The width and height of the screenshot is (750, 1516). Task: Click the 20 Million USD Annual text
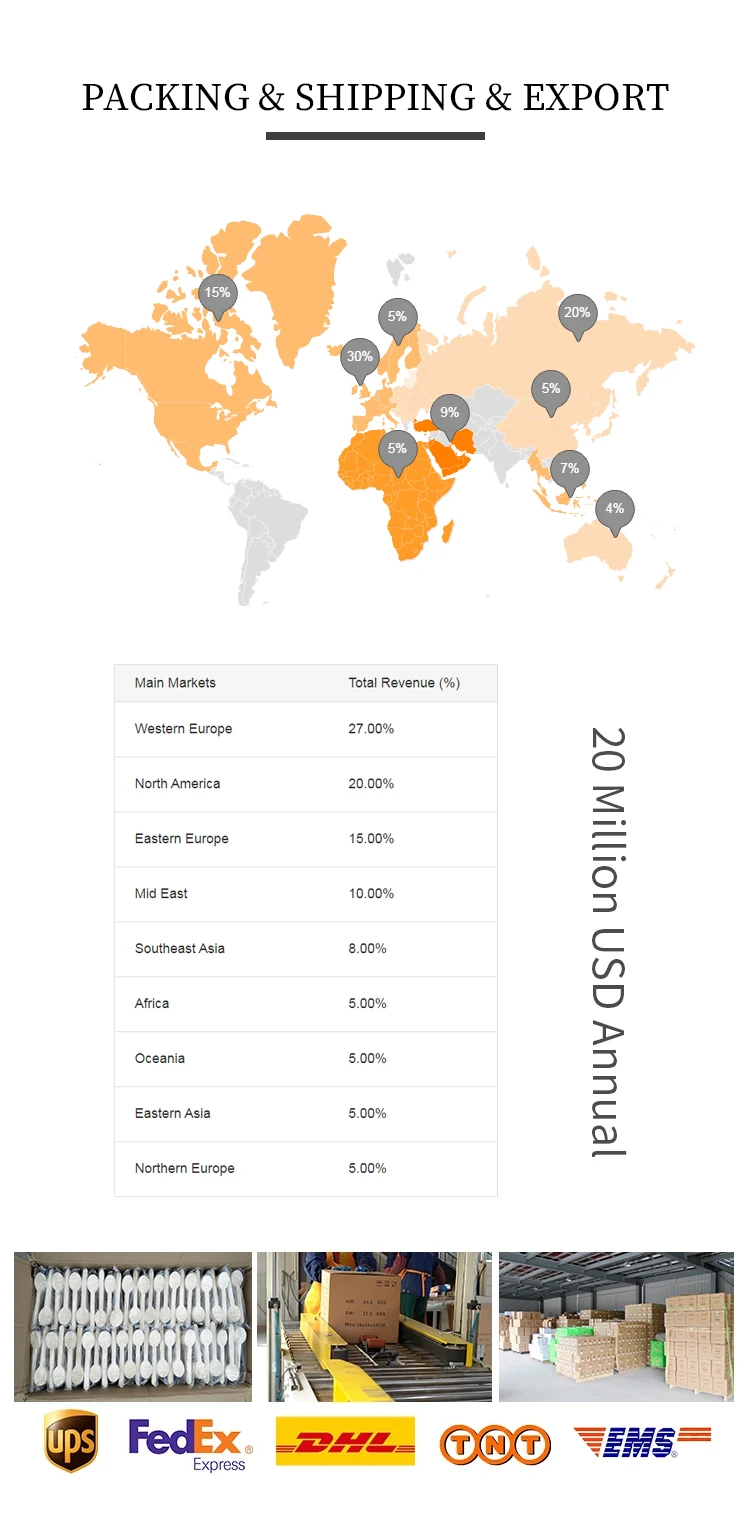pos(607,941)
